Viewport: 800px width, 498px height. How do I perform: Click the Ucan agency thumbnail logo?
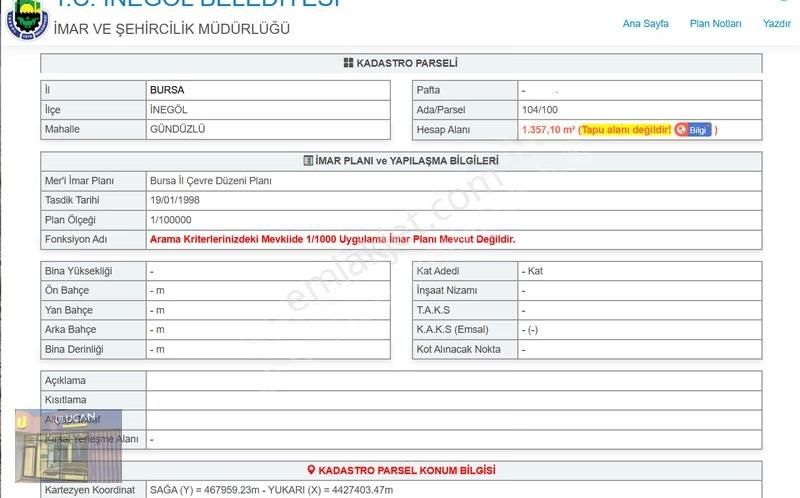click(68, 445)
